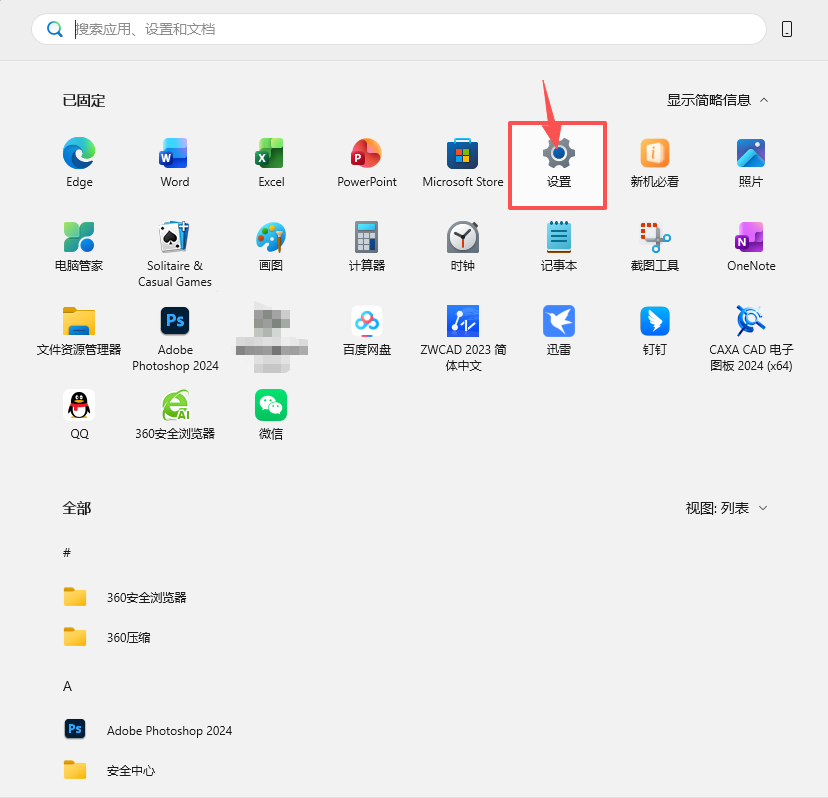Screen dimensions: 828x798
Task: Open 文件资源管理器 file explorer
Action: (x=79, y=331)
